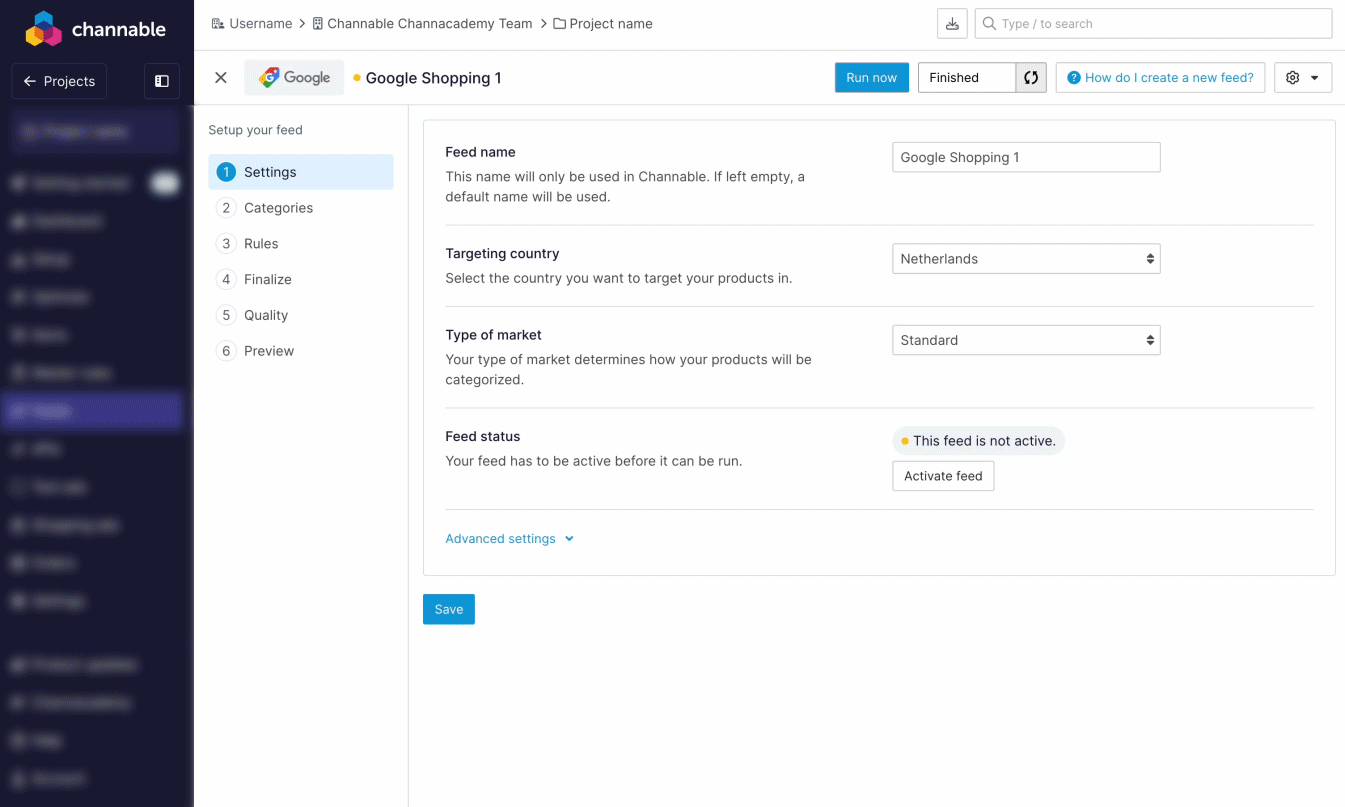The height and width of the screenshot is (807, 1345).
Task: Save the feed settings
Action: click(x=448, y=609)
